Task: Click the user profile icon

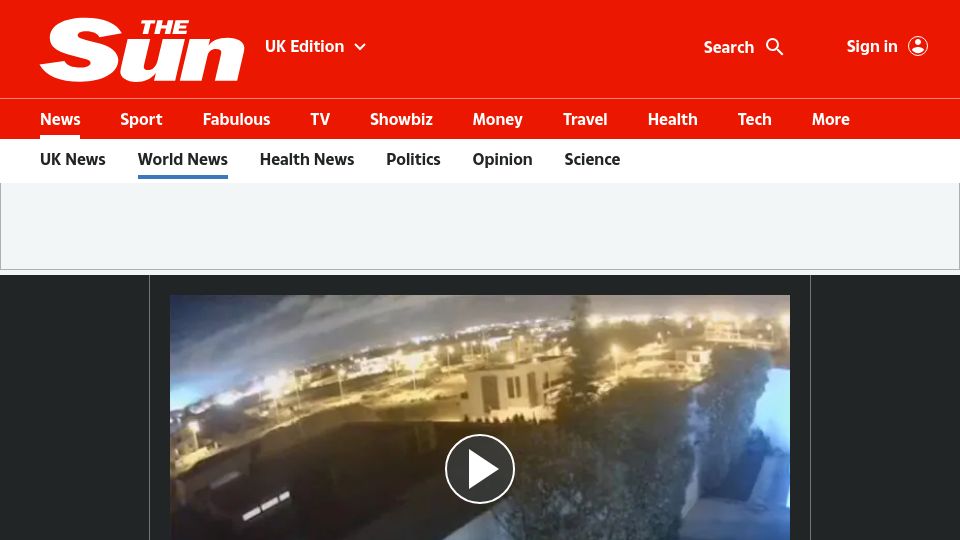Action: pyautogui.click(x=918, y=46)
